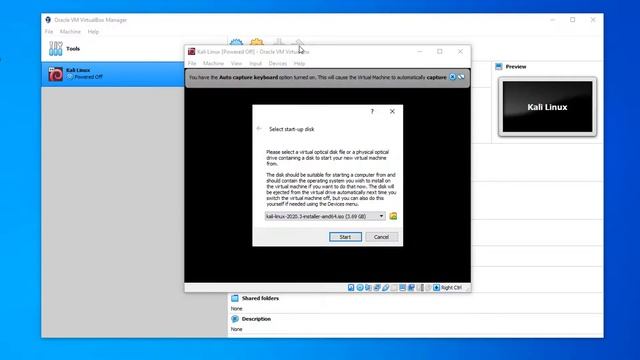Open the Machine menu in the Kali Linux VM window

coord(213,63)
